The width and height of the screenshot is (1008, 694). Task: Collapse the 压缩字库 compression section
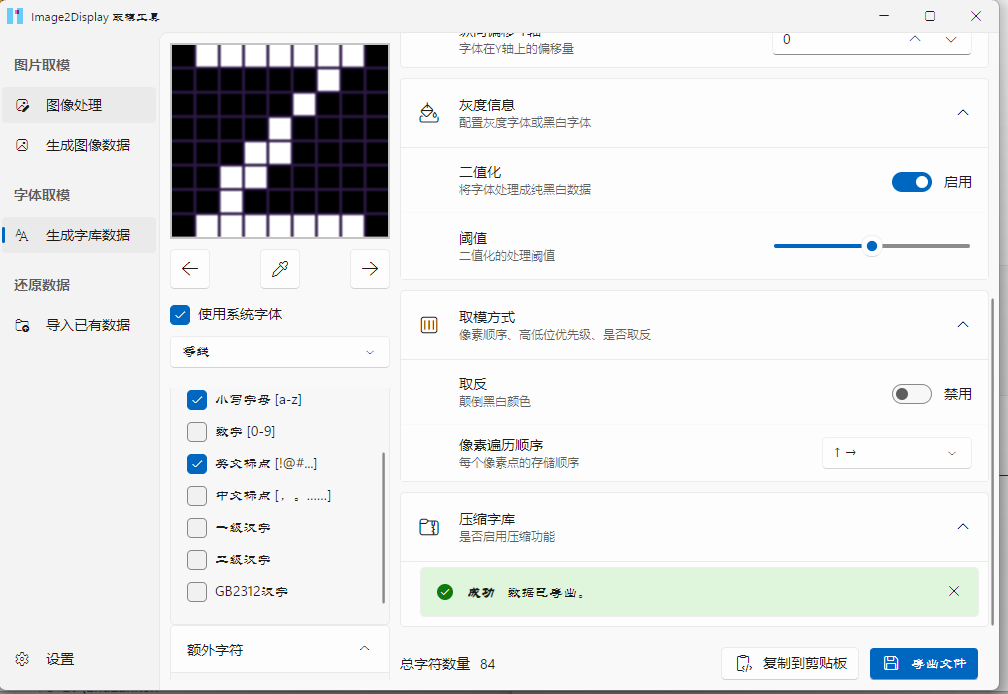(x=962, y=524)
